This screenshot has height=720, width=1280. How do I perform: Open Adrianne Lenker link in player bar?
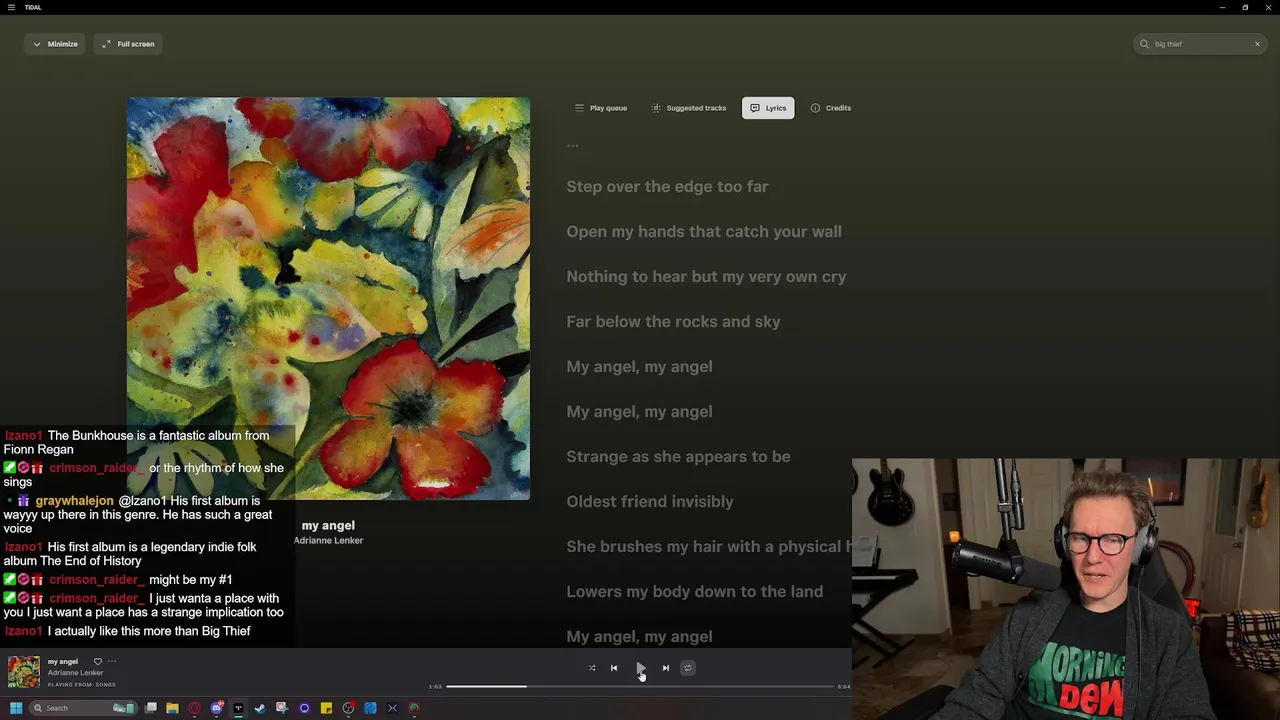click(75, 673)
